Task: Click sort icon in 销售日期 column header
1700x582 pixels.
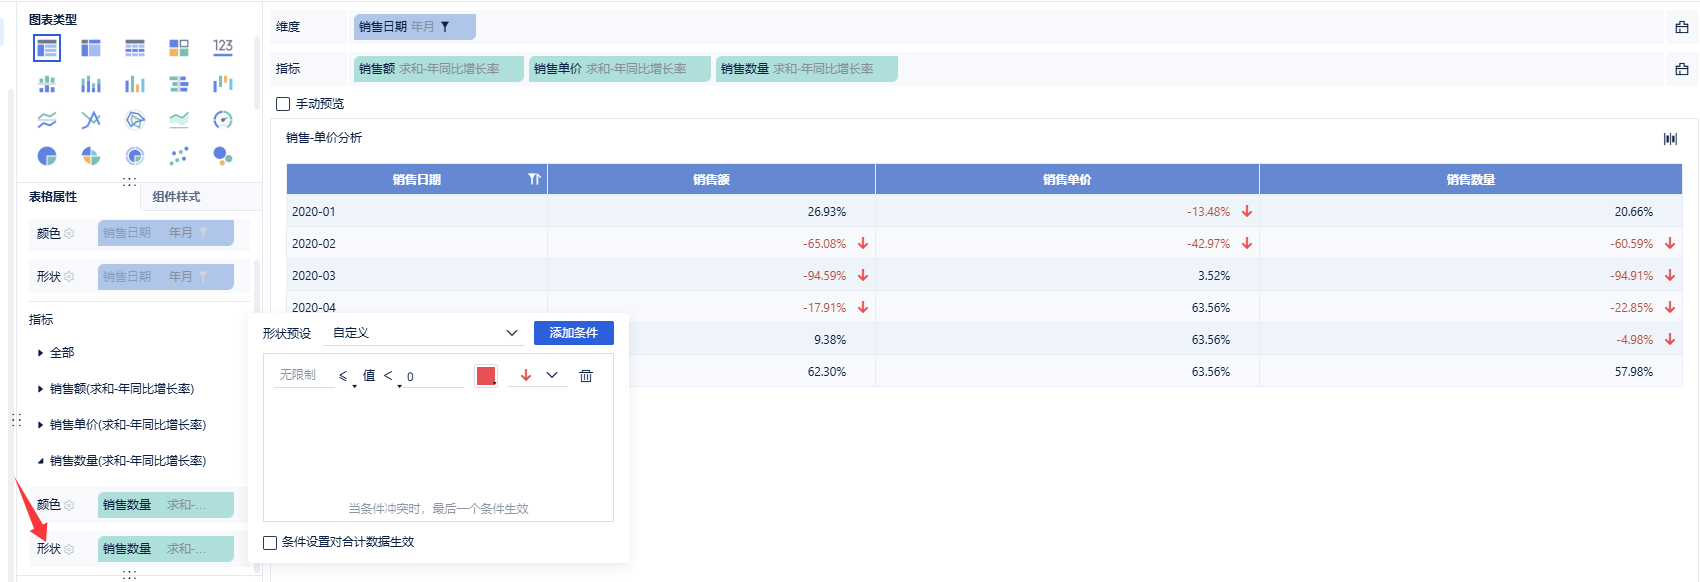Action: [534, 179]
